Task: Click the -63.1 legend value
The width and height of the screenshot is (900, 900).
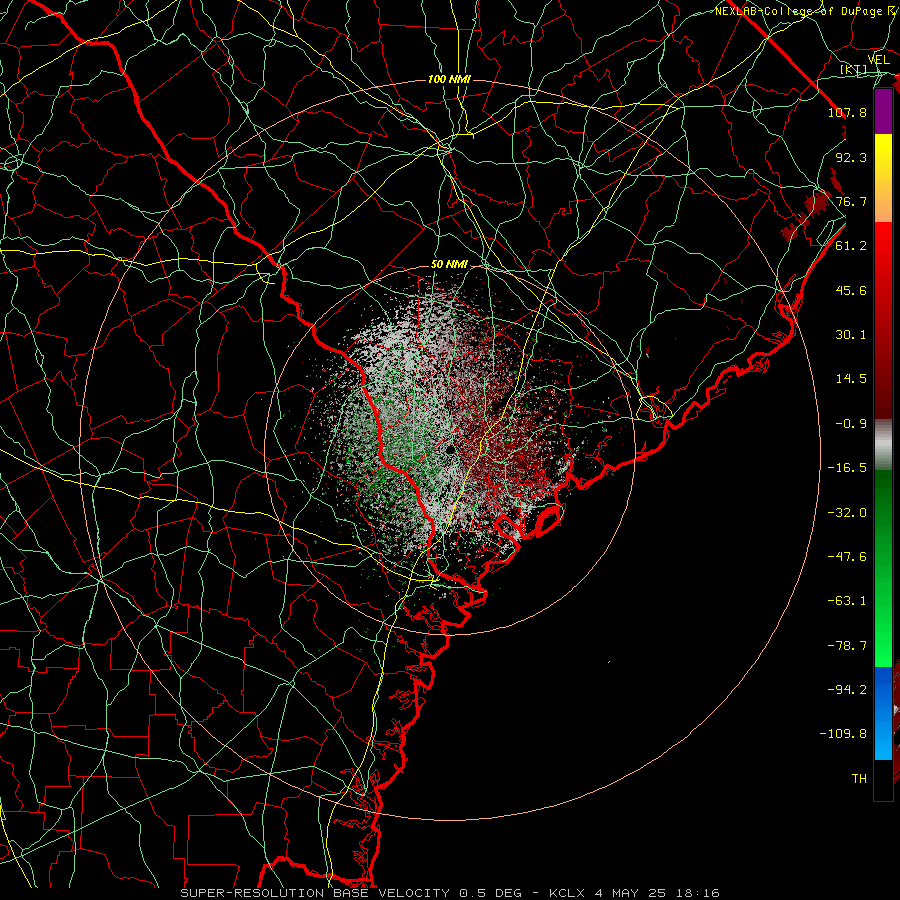Action: 847,601
